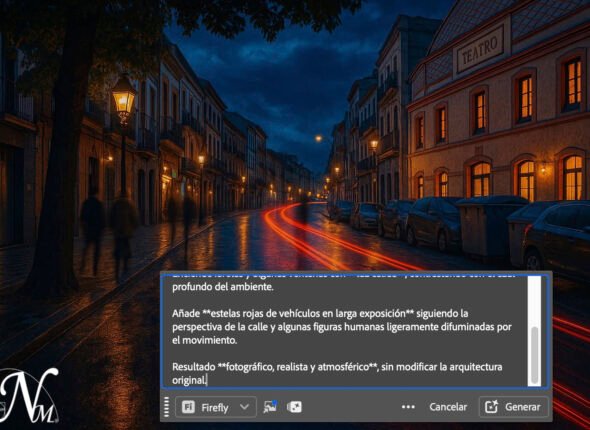This screenshot has height=430, width=590.
Task: Click the Cancelar button
Action: [x=448, y=407]
